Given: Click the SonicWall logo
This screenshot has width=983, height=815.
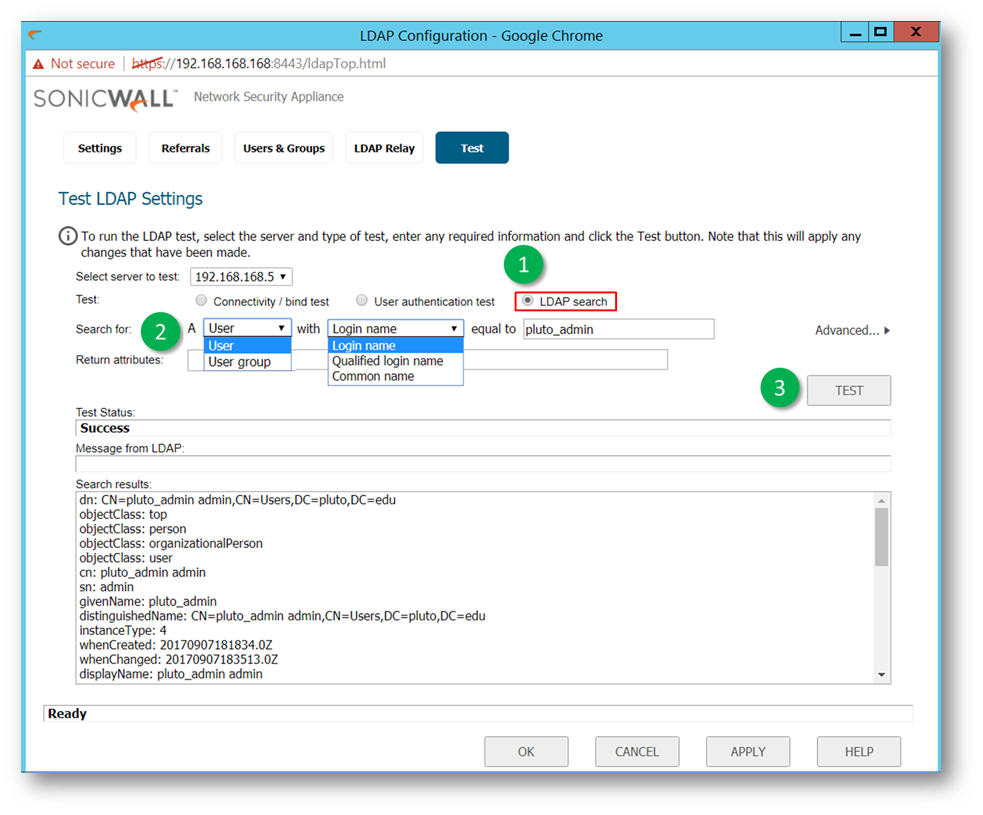Looking at the screenshot, I should click(x=105, y=98).
